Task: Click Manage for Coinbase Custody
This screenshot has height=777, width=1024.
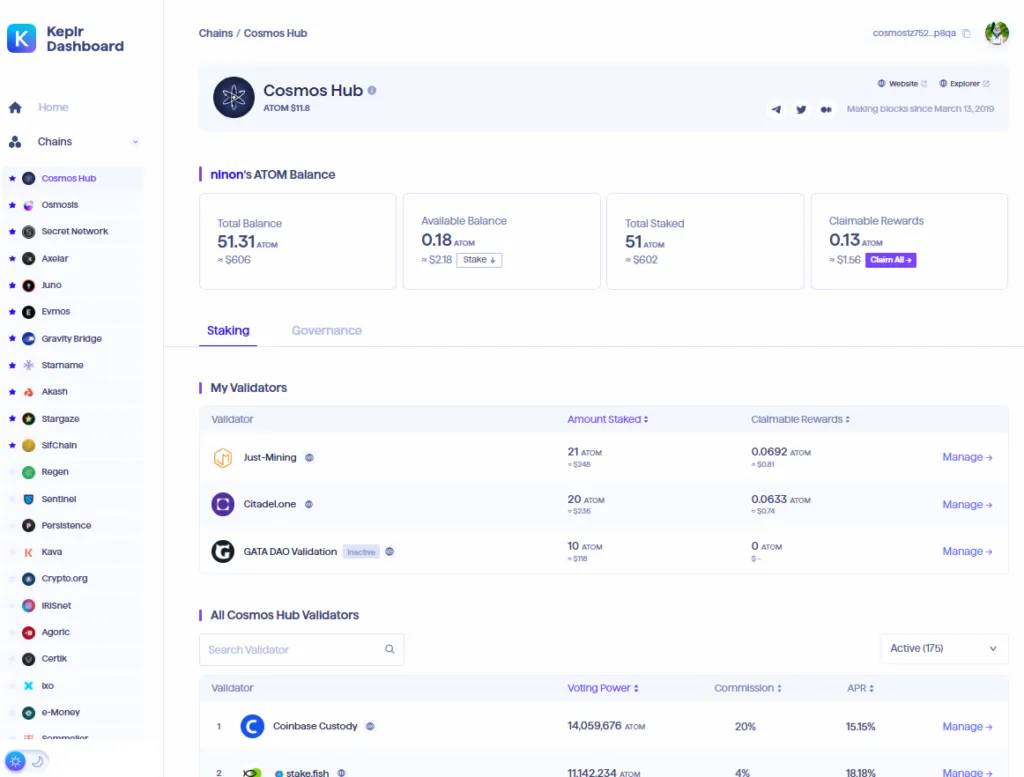Action: pos(967,727)
